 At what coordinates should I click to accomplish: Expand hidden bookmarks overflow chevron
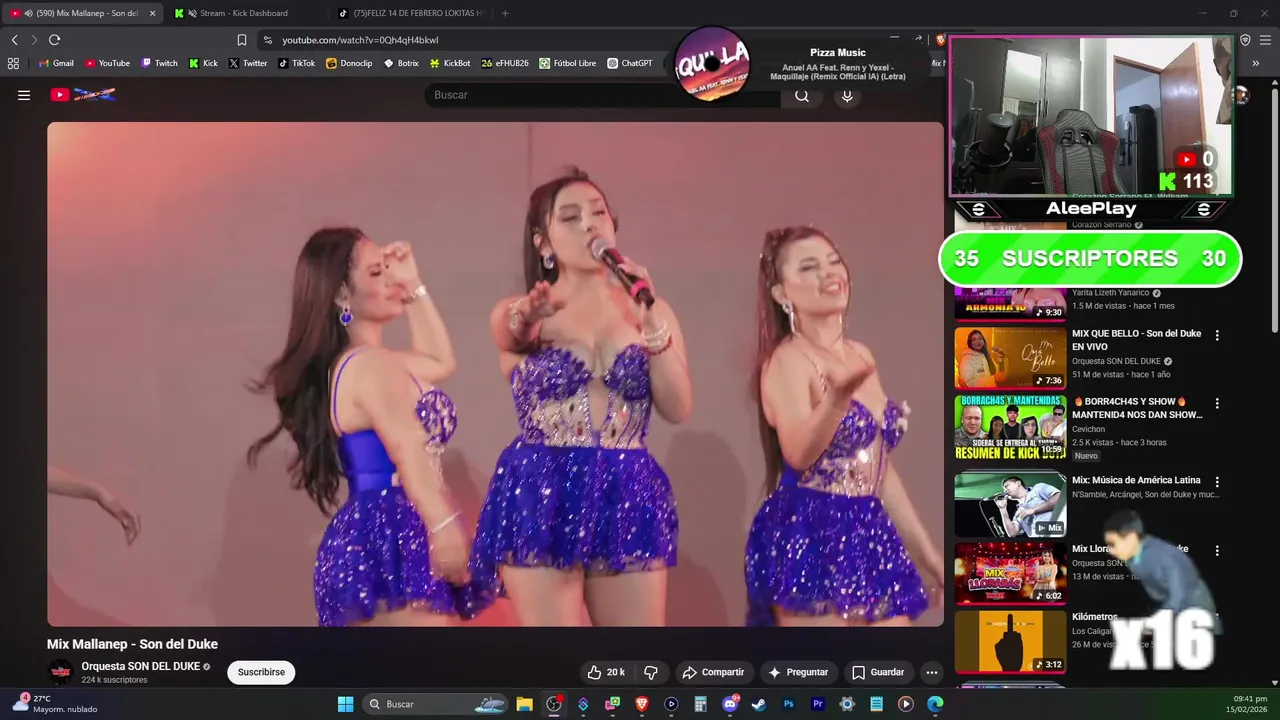(x=1255, y=63)
